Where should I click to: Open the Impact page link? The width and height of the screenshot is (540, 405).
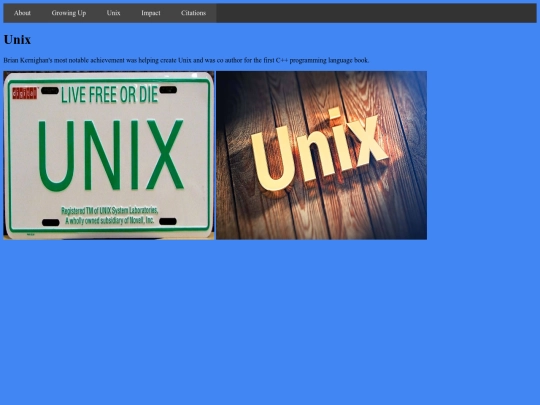click(x=151, y=13)
